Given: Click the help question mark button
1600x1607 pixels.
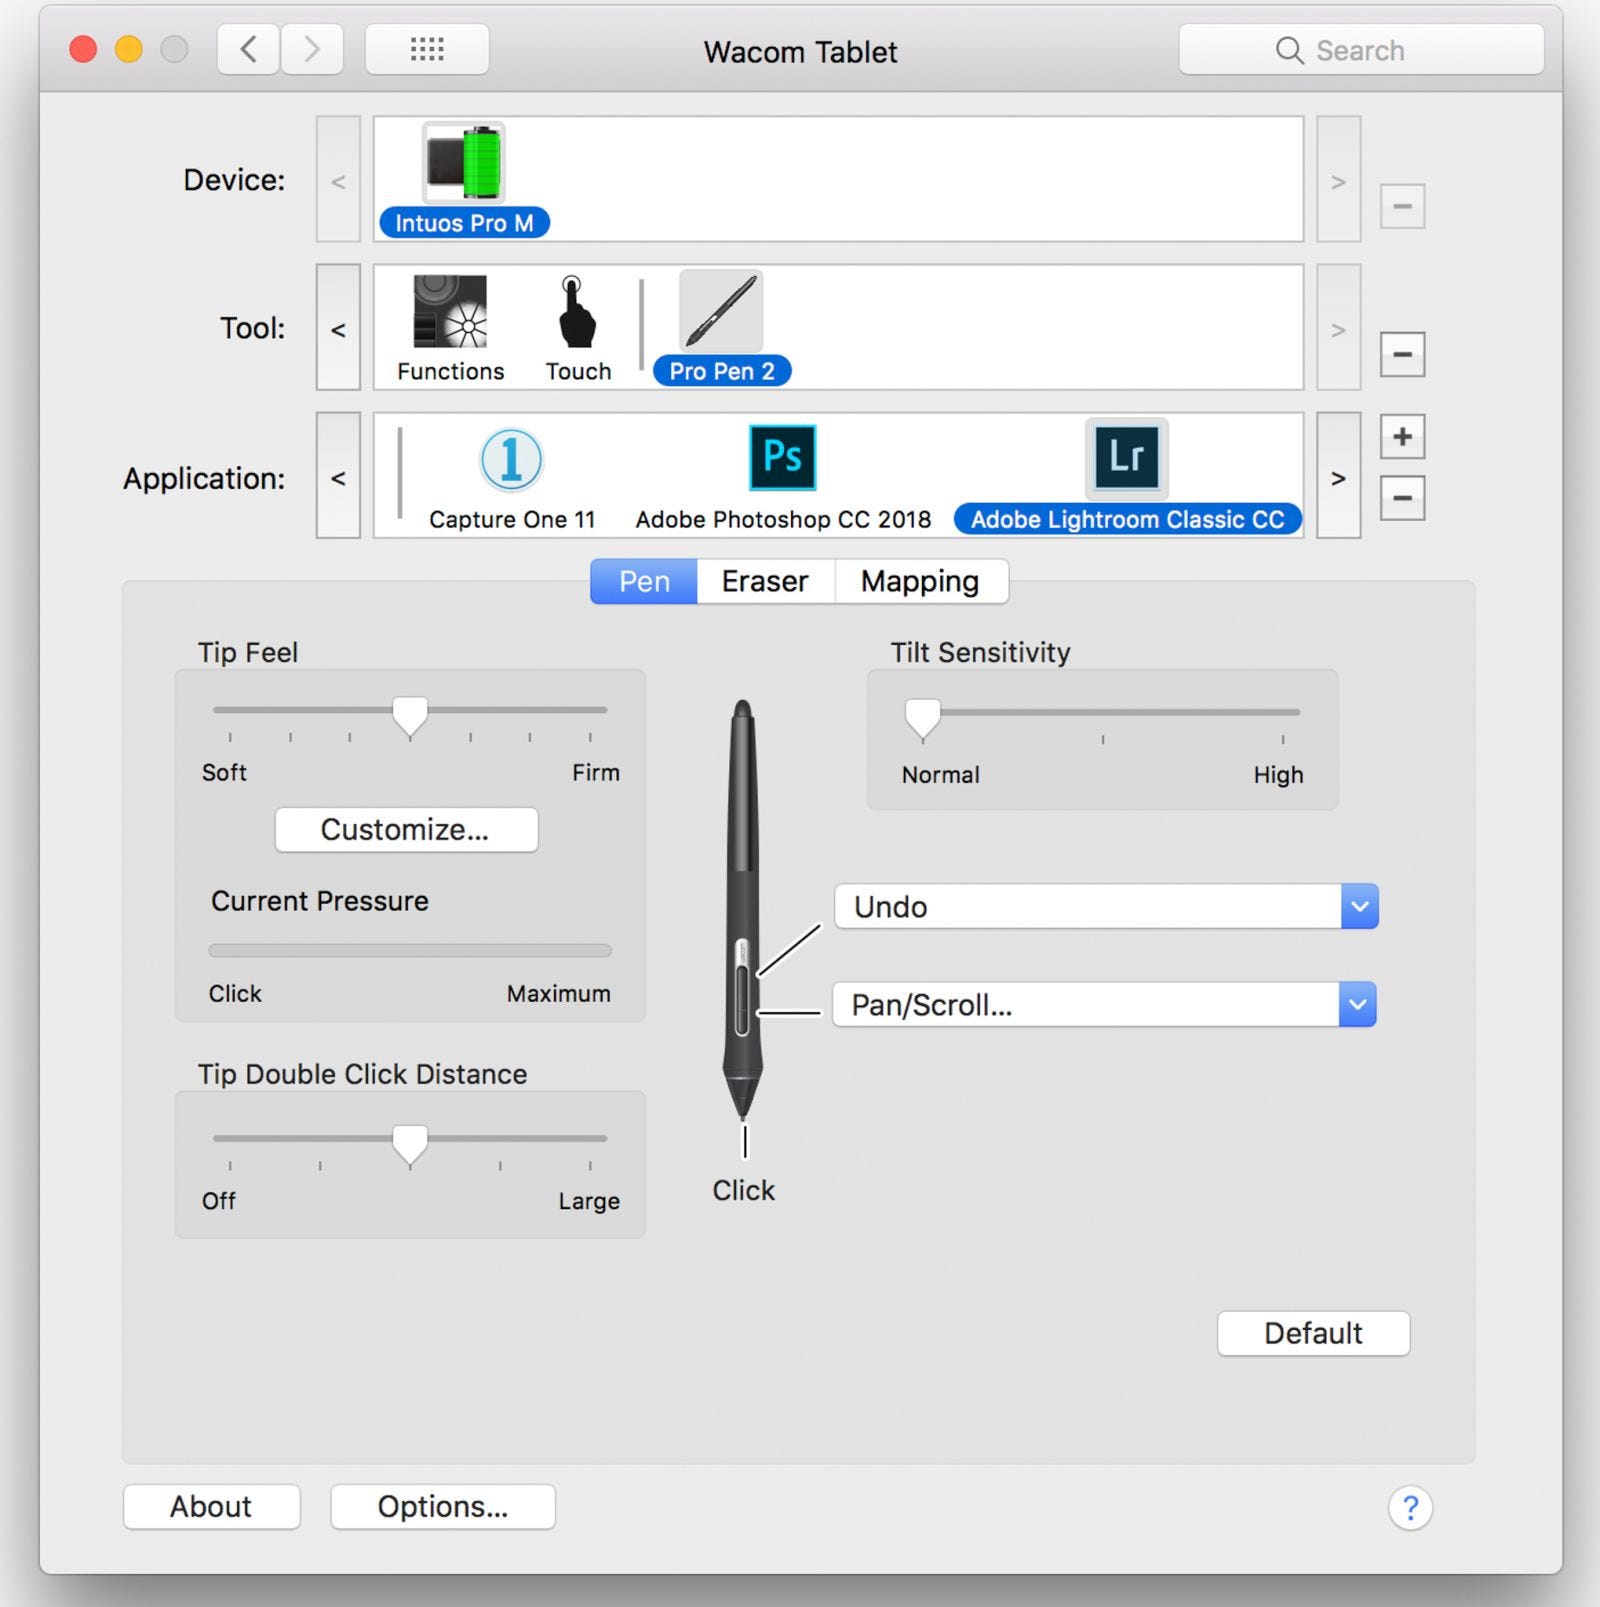Looking at the screenshot, I should (x=1410, y=1507).
